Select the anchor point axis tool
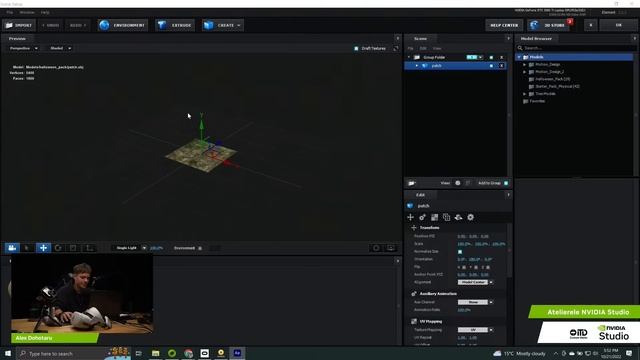640x360 pixels. 89,248
